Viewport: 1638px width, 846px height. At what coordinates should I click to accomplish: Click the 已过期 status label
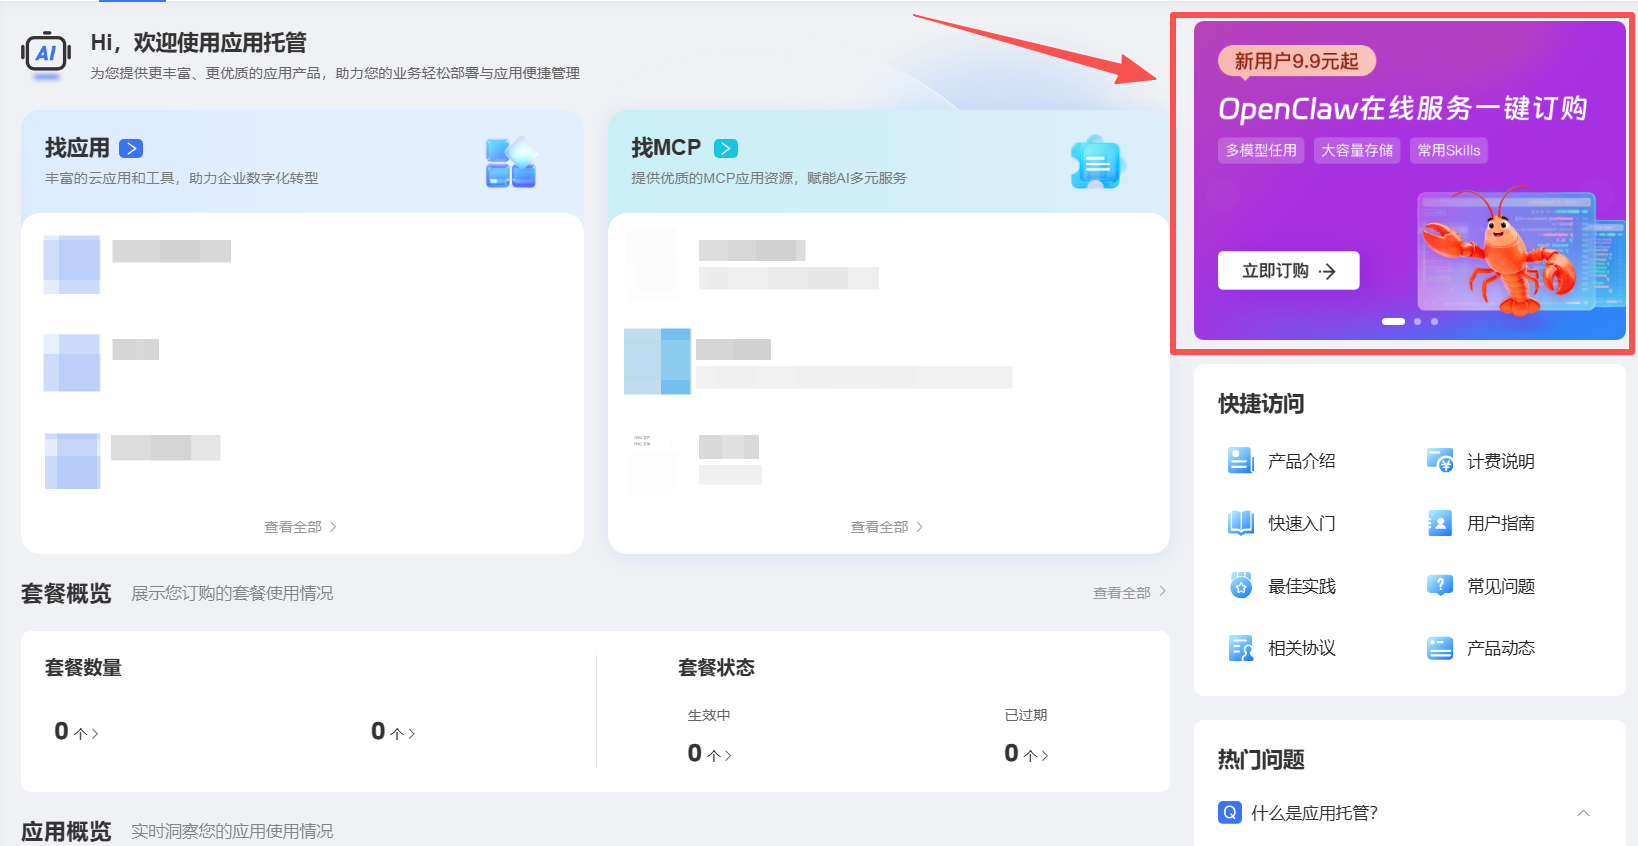click(1026, 715)
